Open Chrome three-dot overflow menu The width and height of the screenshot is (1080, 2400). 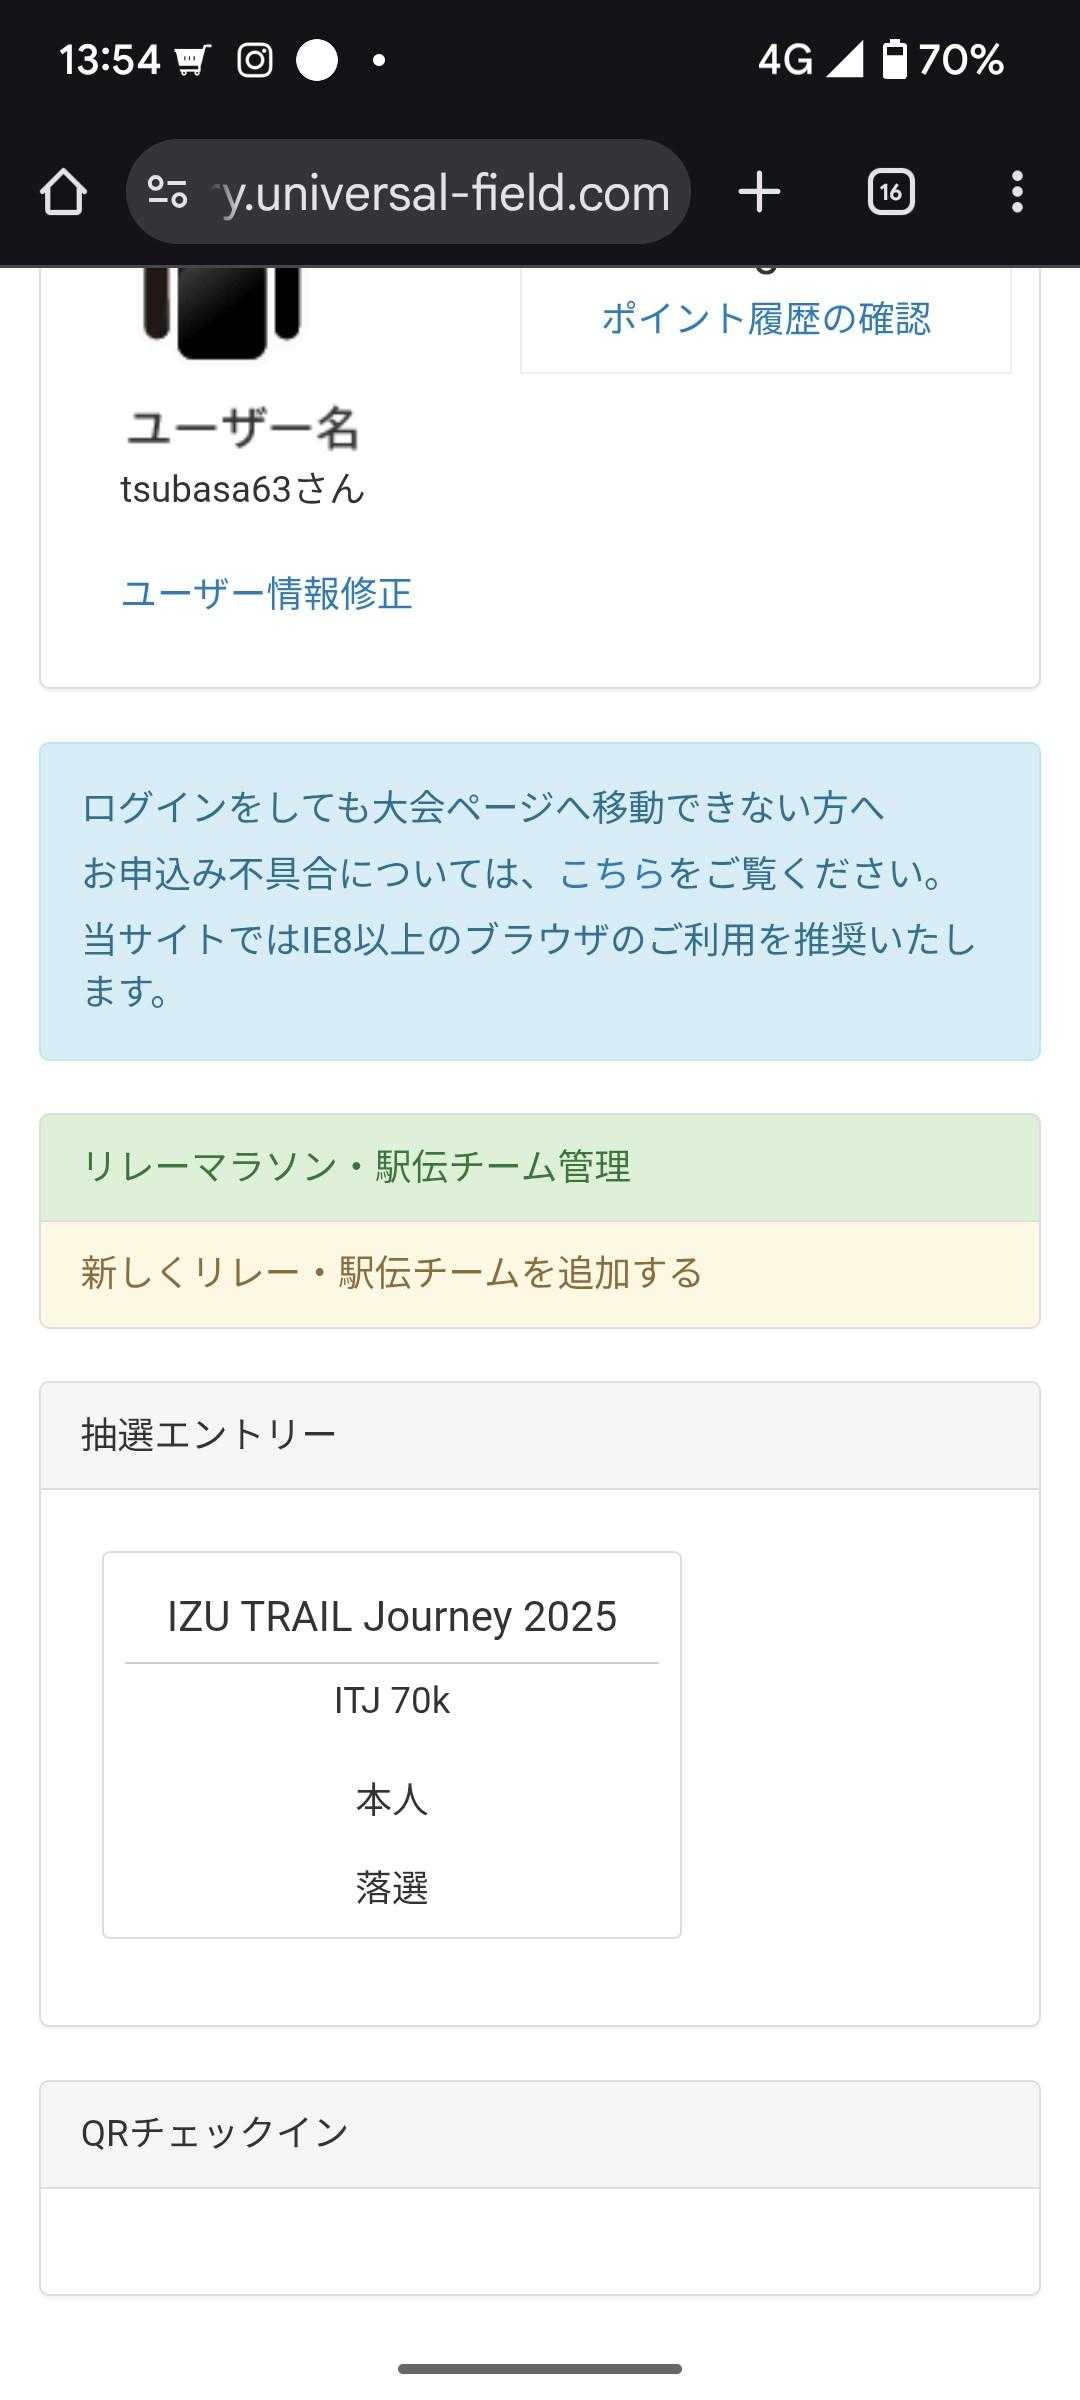tap(1017, 192)
